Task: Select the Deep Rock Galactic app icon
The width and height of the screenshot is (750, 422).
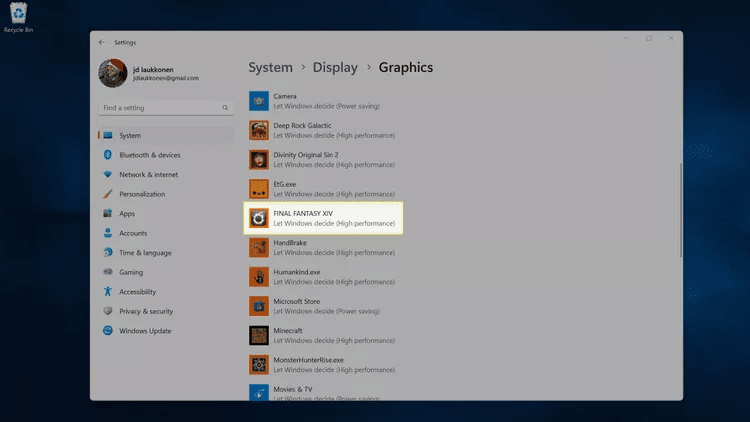Action: pos(259,130)
